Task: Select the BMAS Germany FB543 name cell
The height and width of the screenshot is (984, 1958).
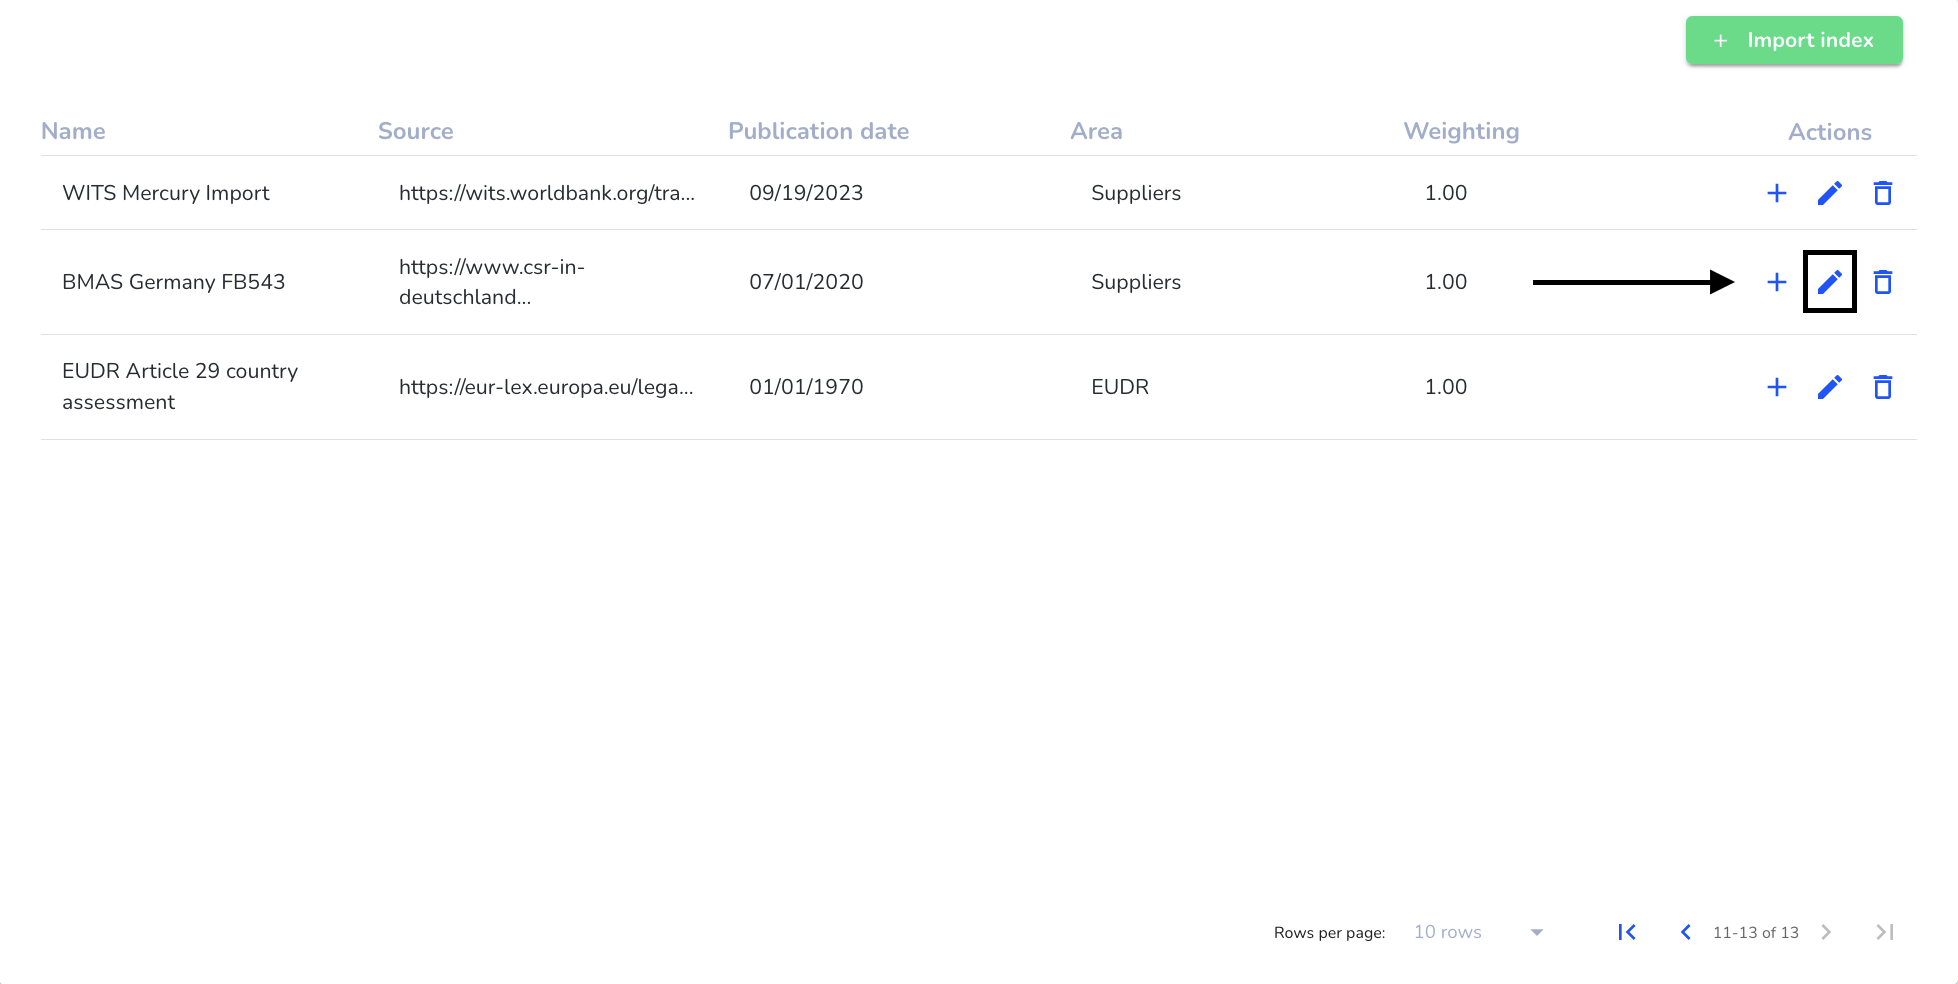Action: tap(173, 282)
